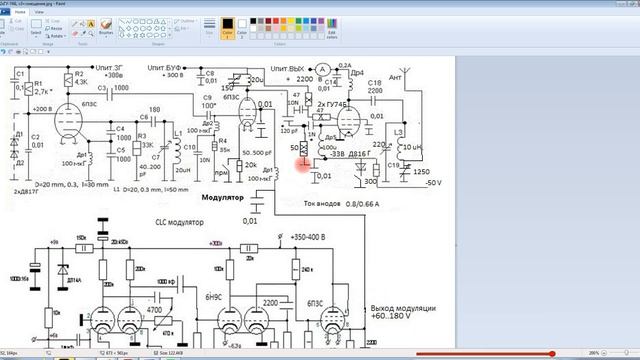This screenshot has height=360, width=640.
Task: Click Redo in quick access toolbar
Action: 11,52
